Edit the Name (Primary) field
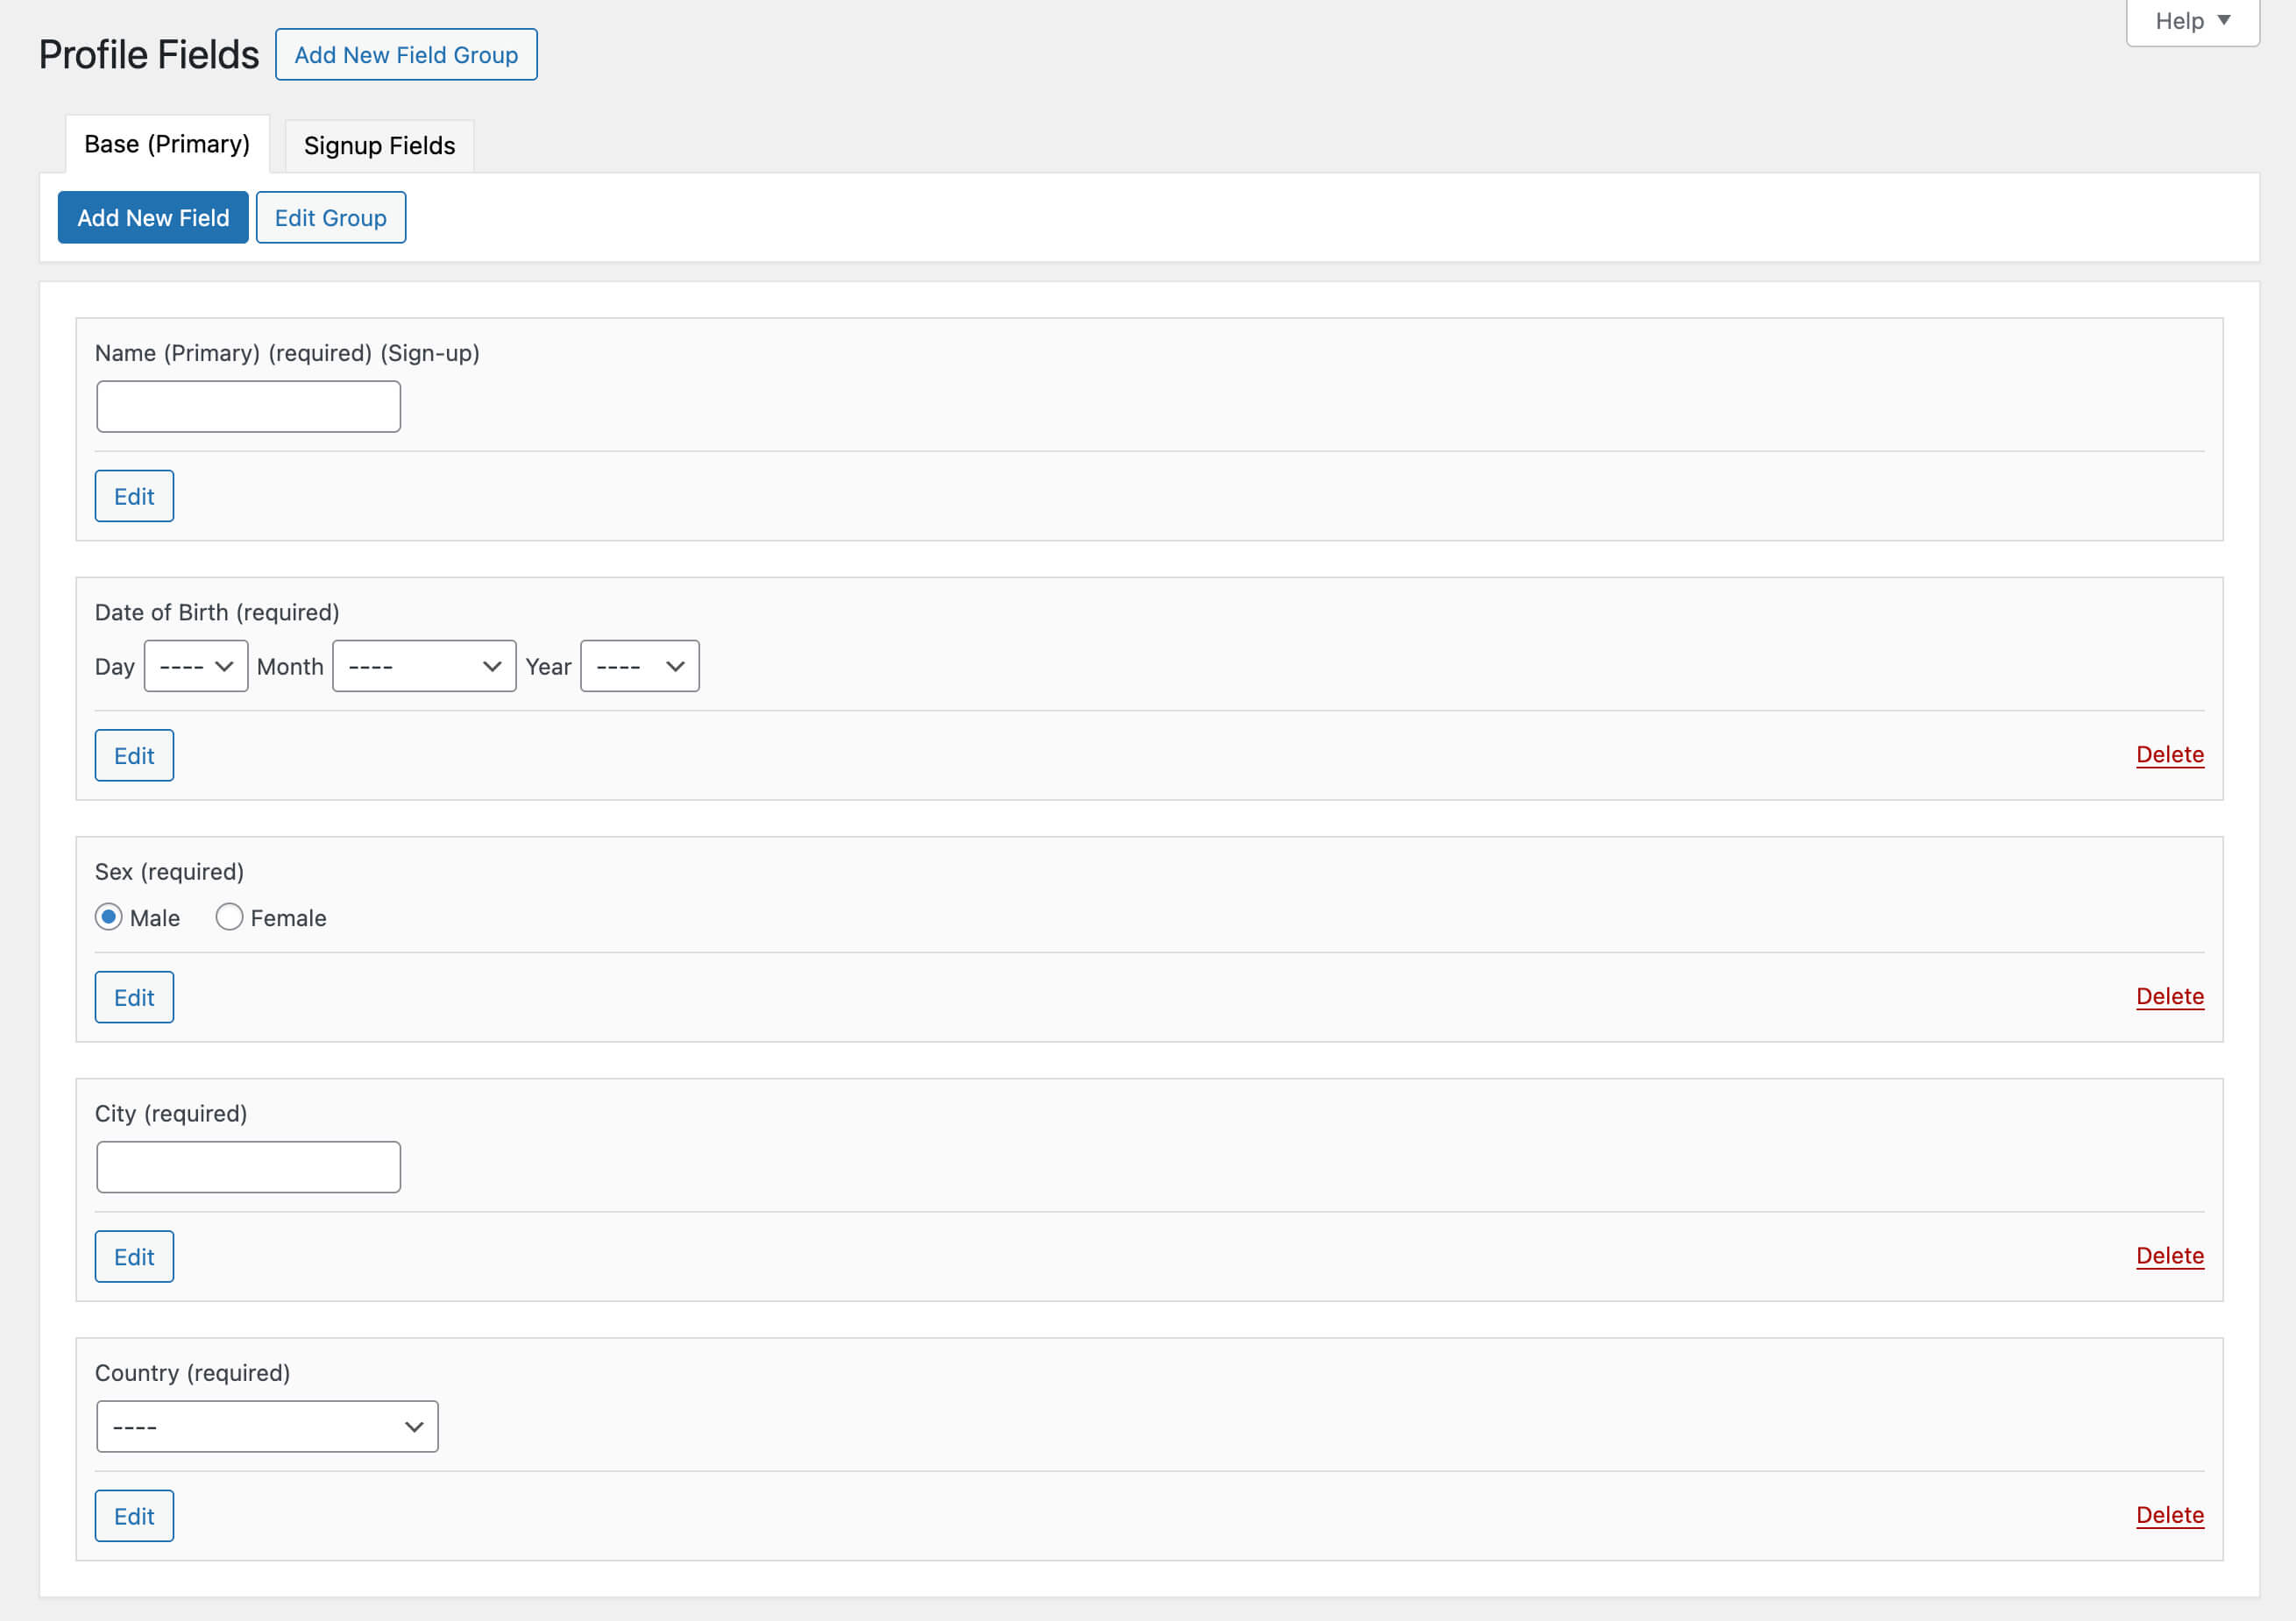2296x1621 pixels. pos(134,497)
